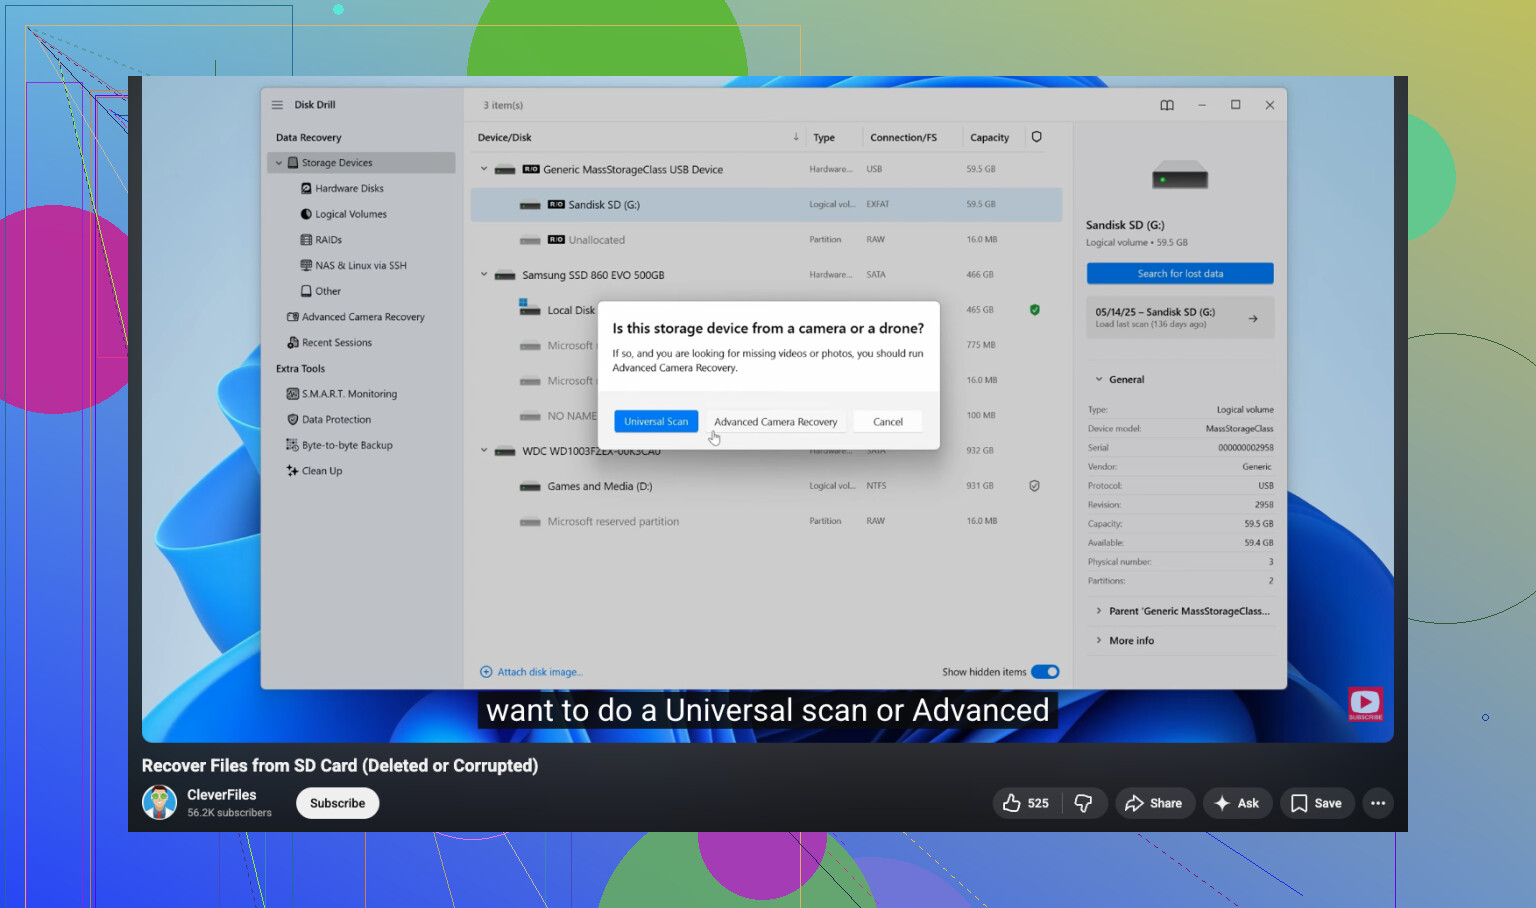Click the NAS & Linux via SSH icon

coord(306,266)
